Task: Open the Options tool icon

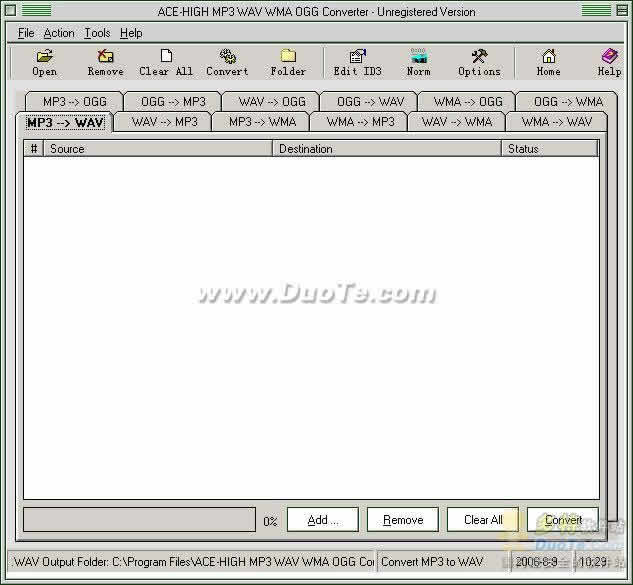Action: pyautogui.click(x=479, y=63)
